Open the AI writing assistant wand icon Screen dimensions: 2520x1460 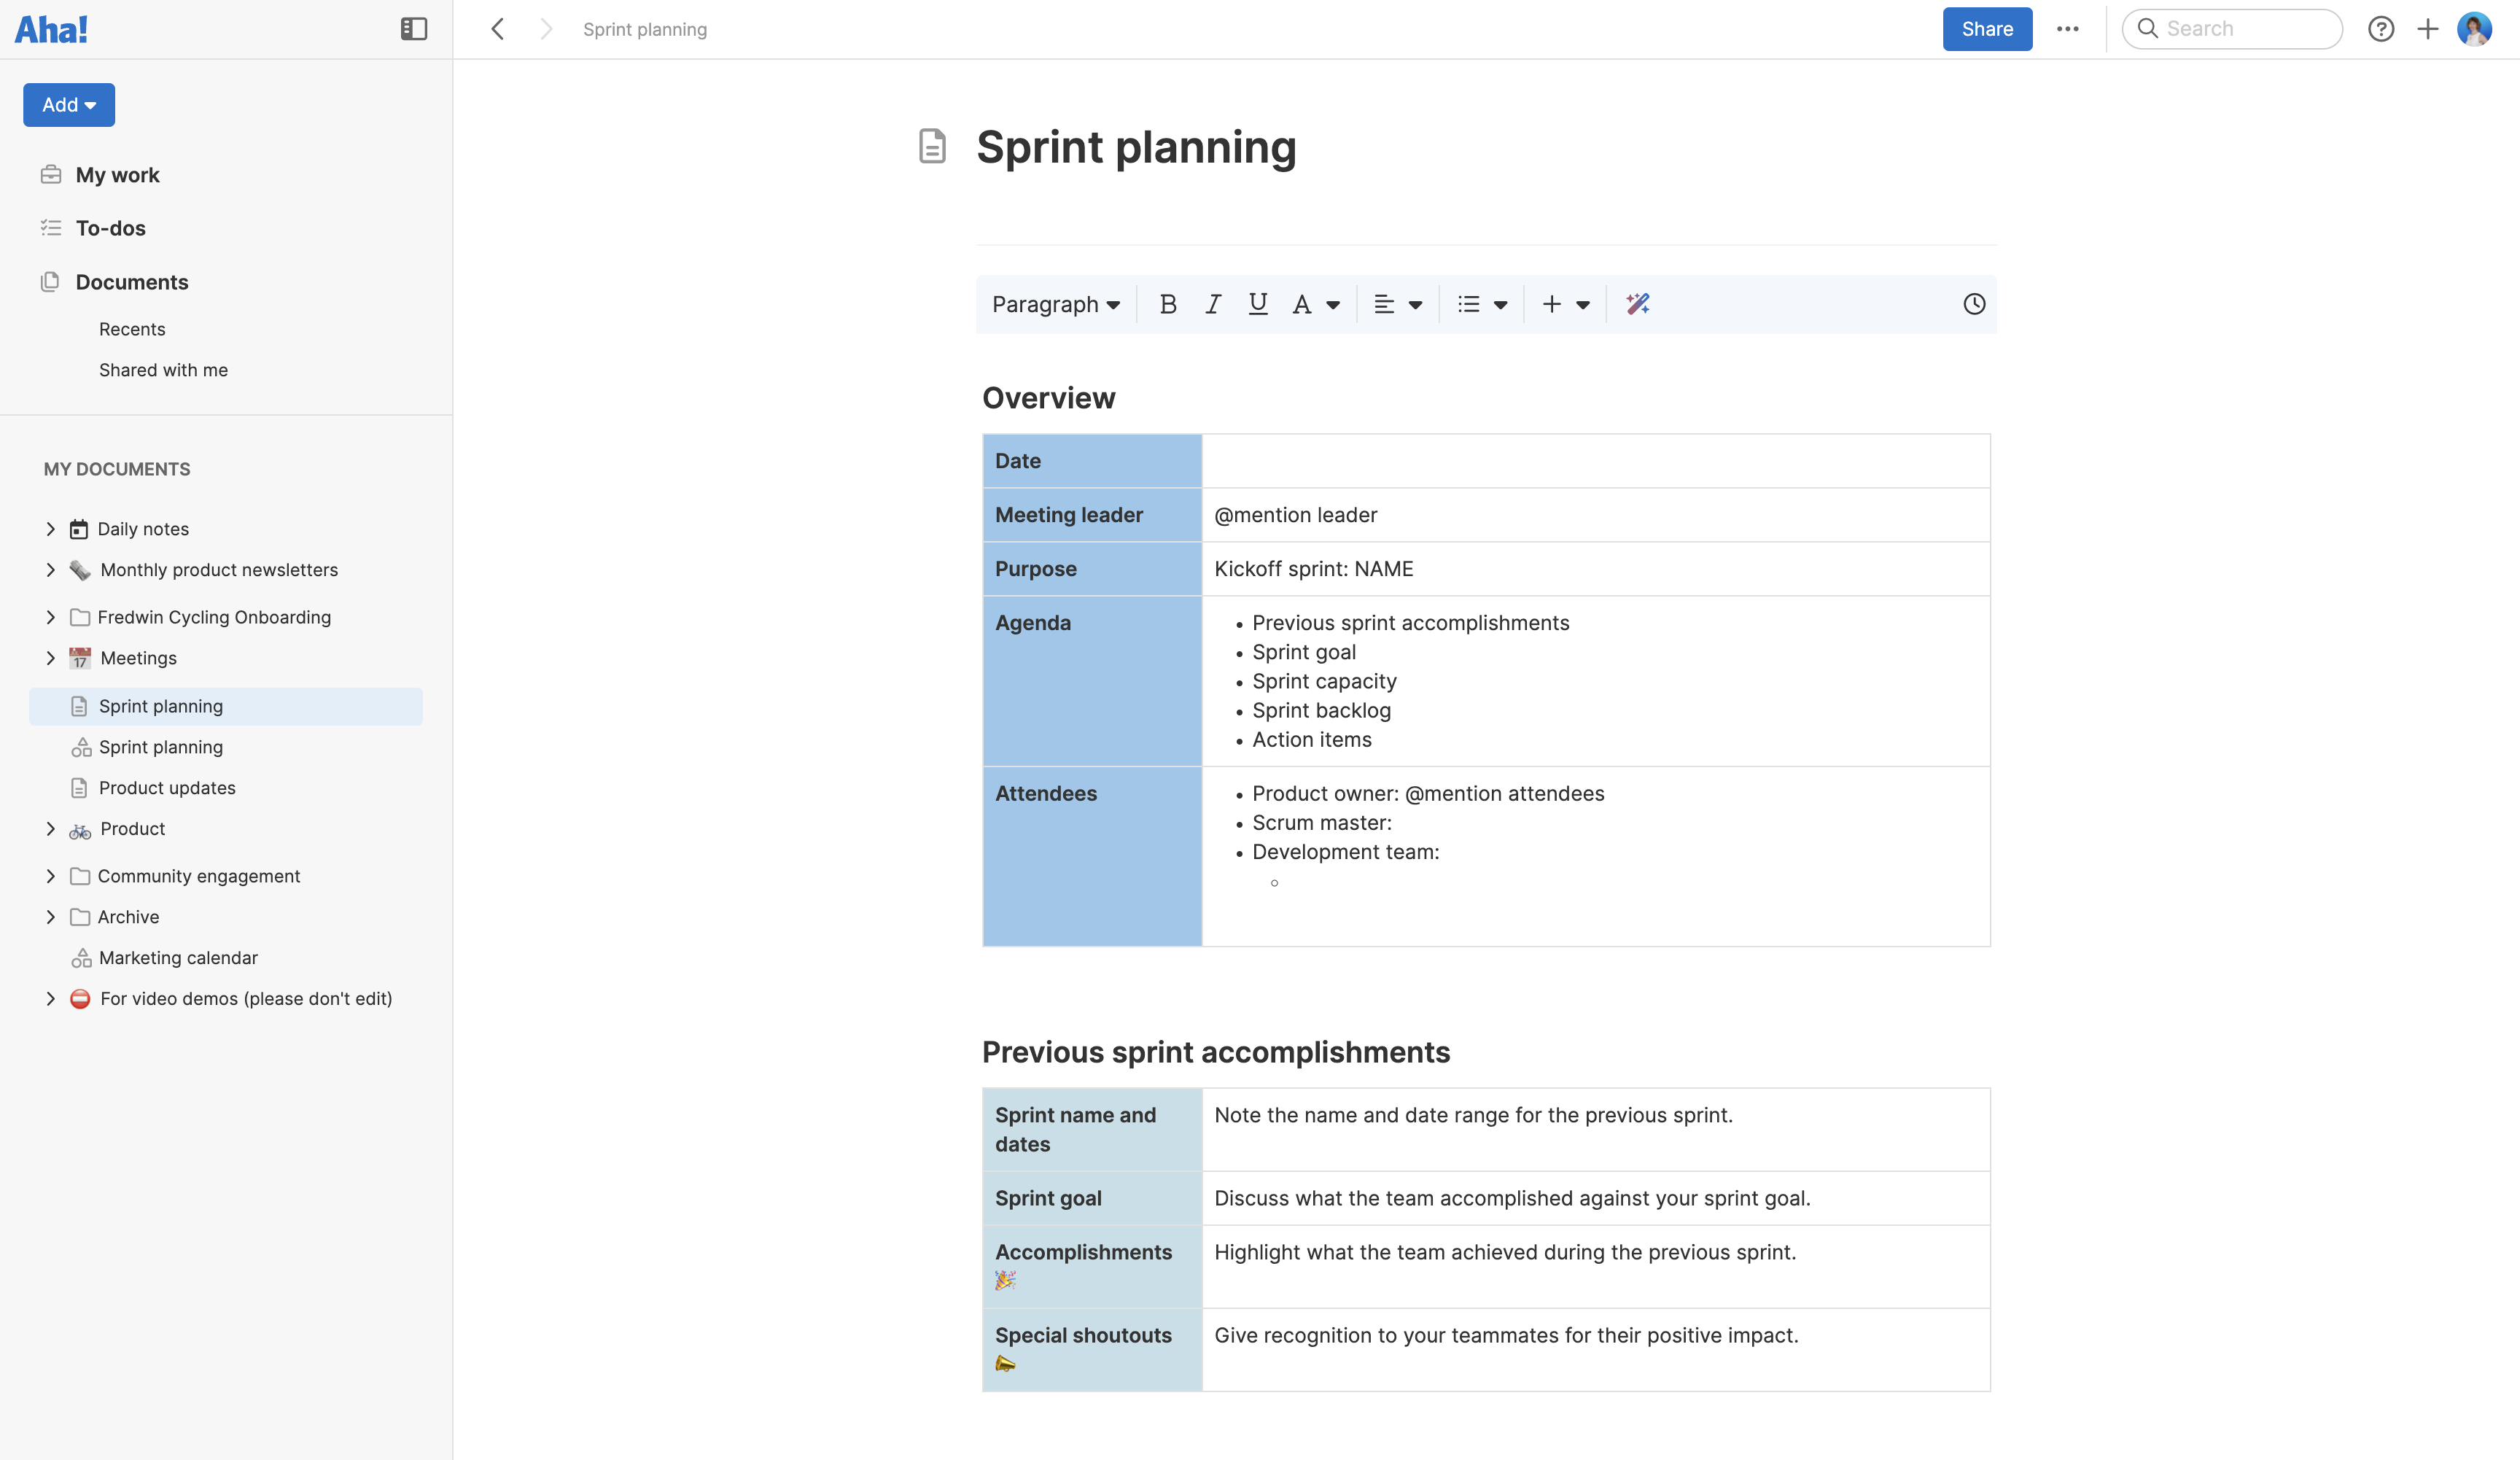coord(1637,304)
